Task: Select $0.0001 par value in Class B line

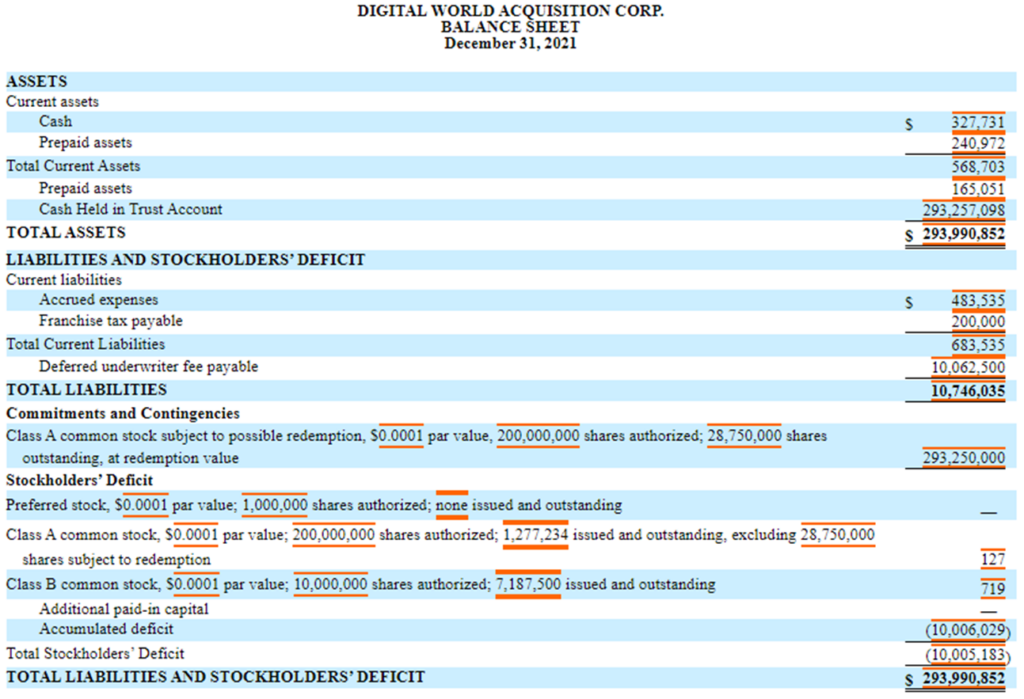Action: 193,584
